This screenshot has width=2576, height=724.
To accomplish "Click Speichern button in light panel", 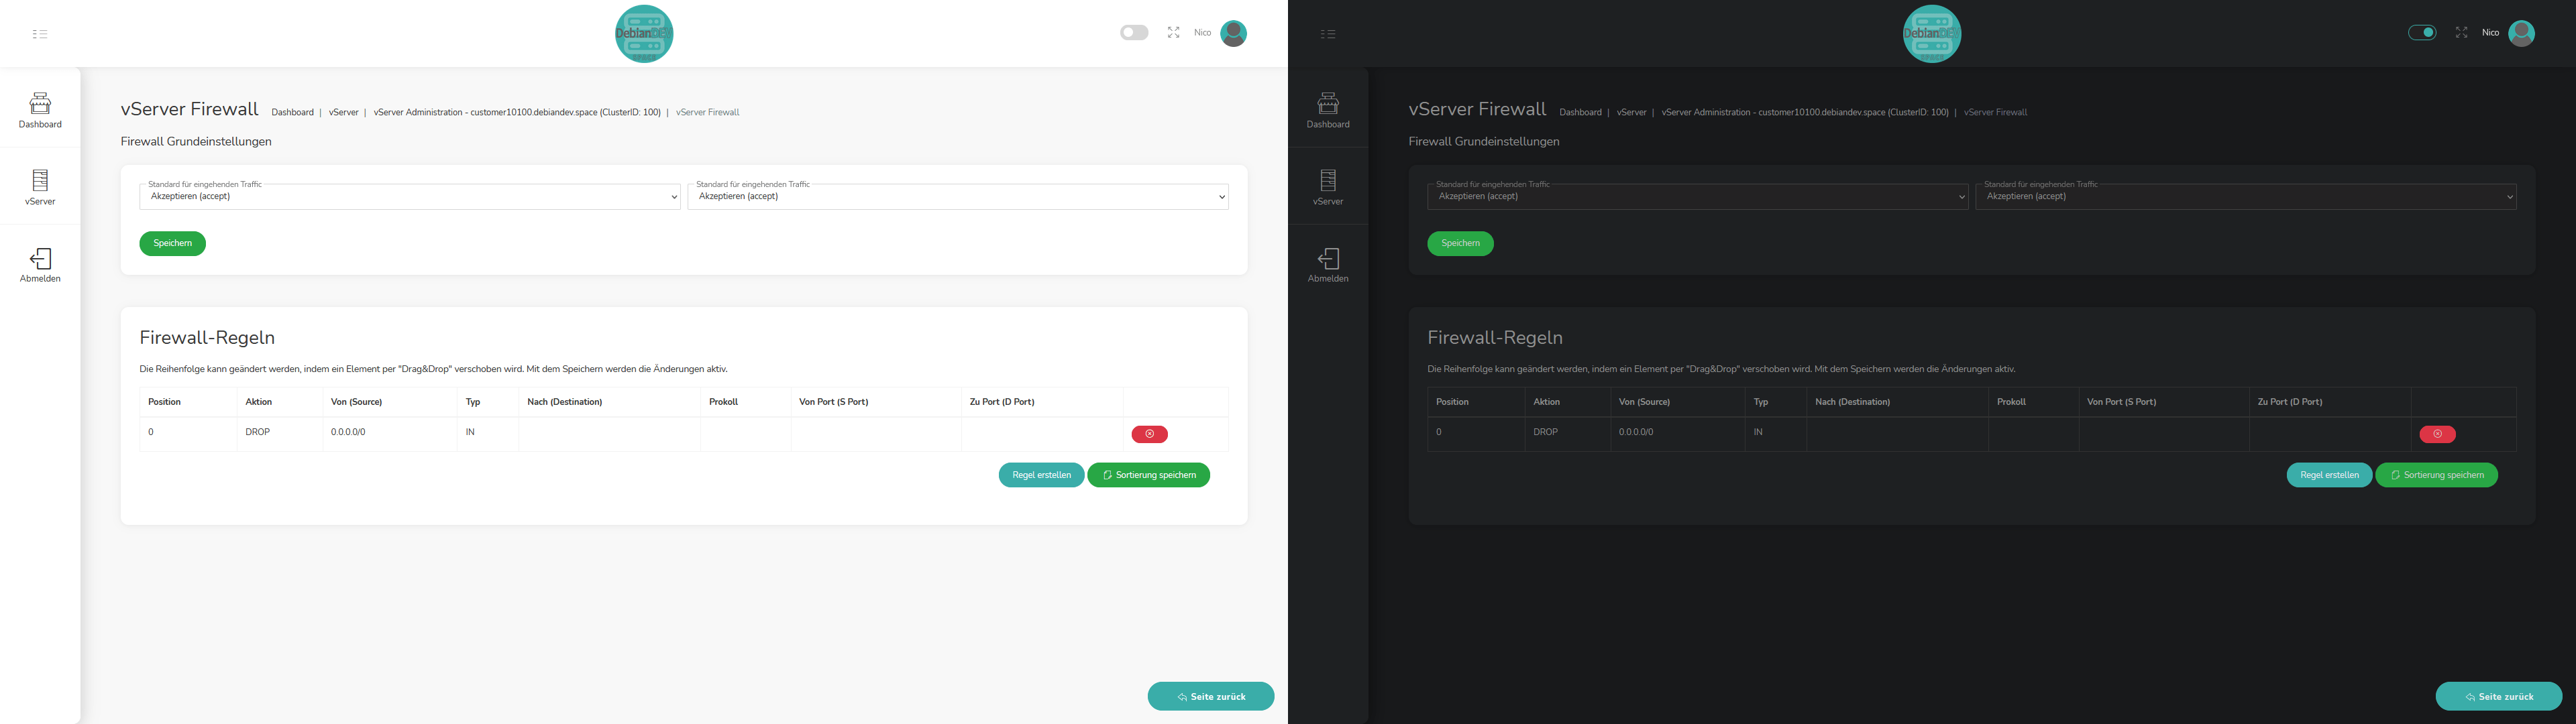I will tap(172, 244).
